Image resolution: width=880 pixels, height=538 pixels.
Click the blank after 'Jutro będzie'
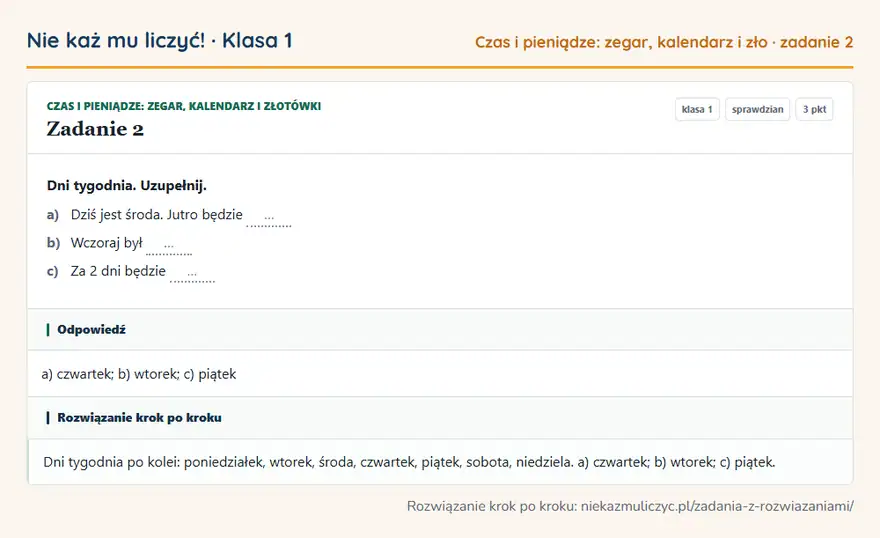(x=269, y=217)
